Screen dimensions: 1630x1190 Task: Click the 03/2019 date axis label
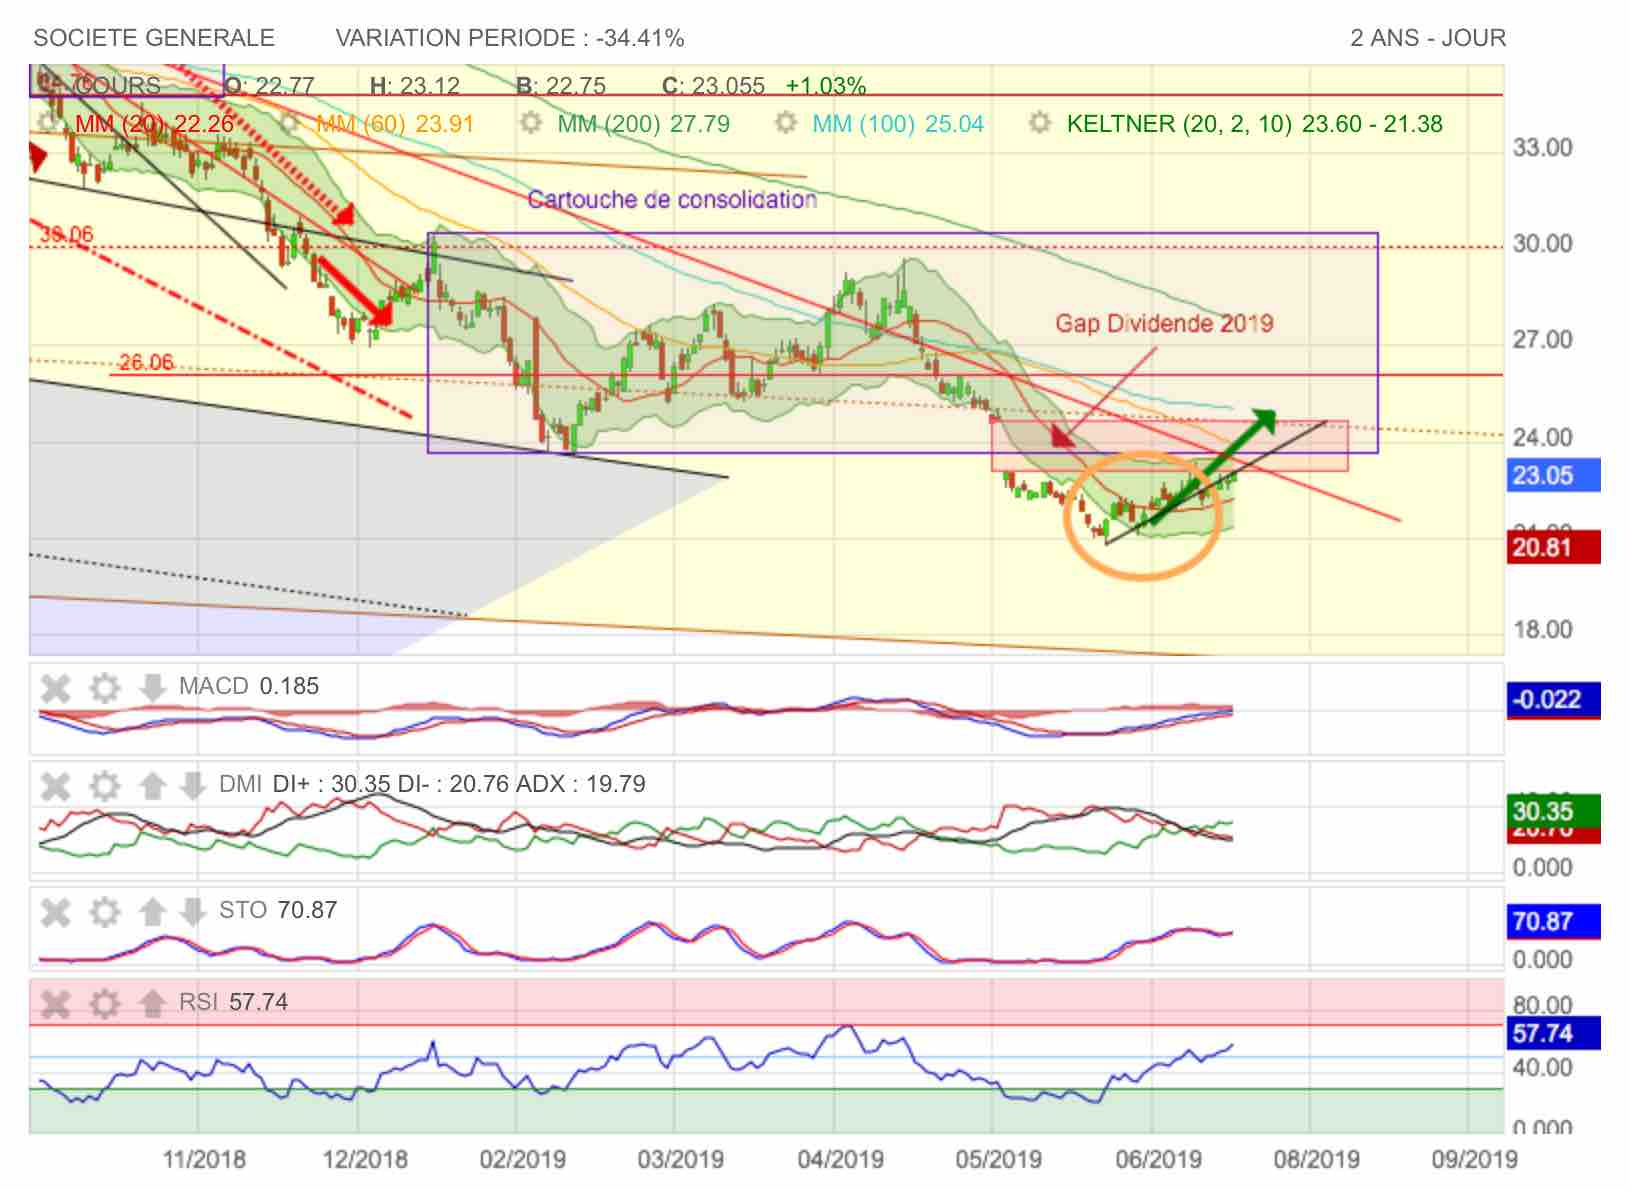tap(681, 1160)
